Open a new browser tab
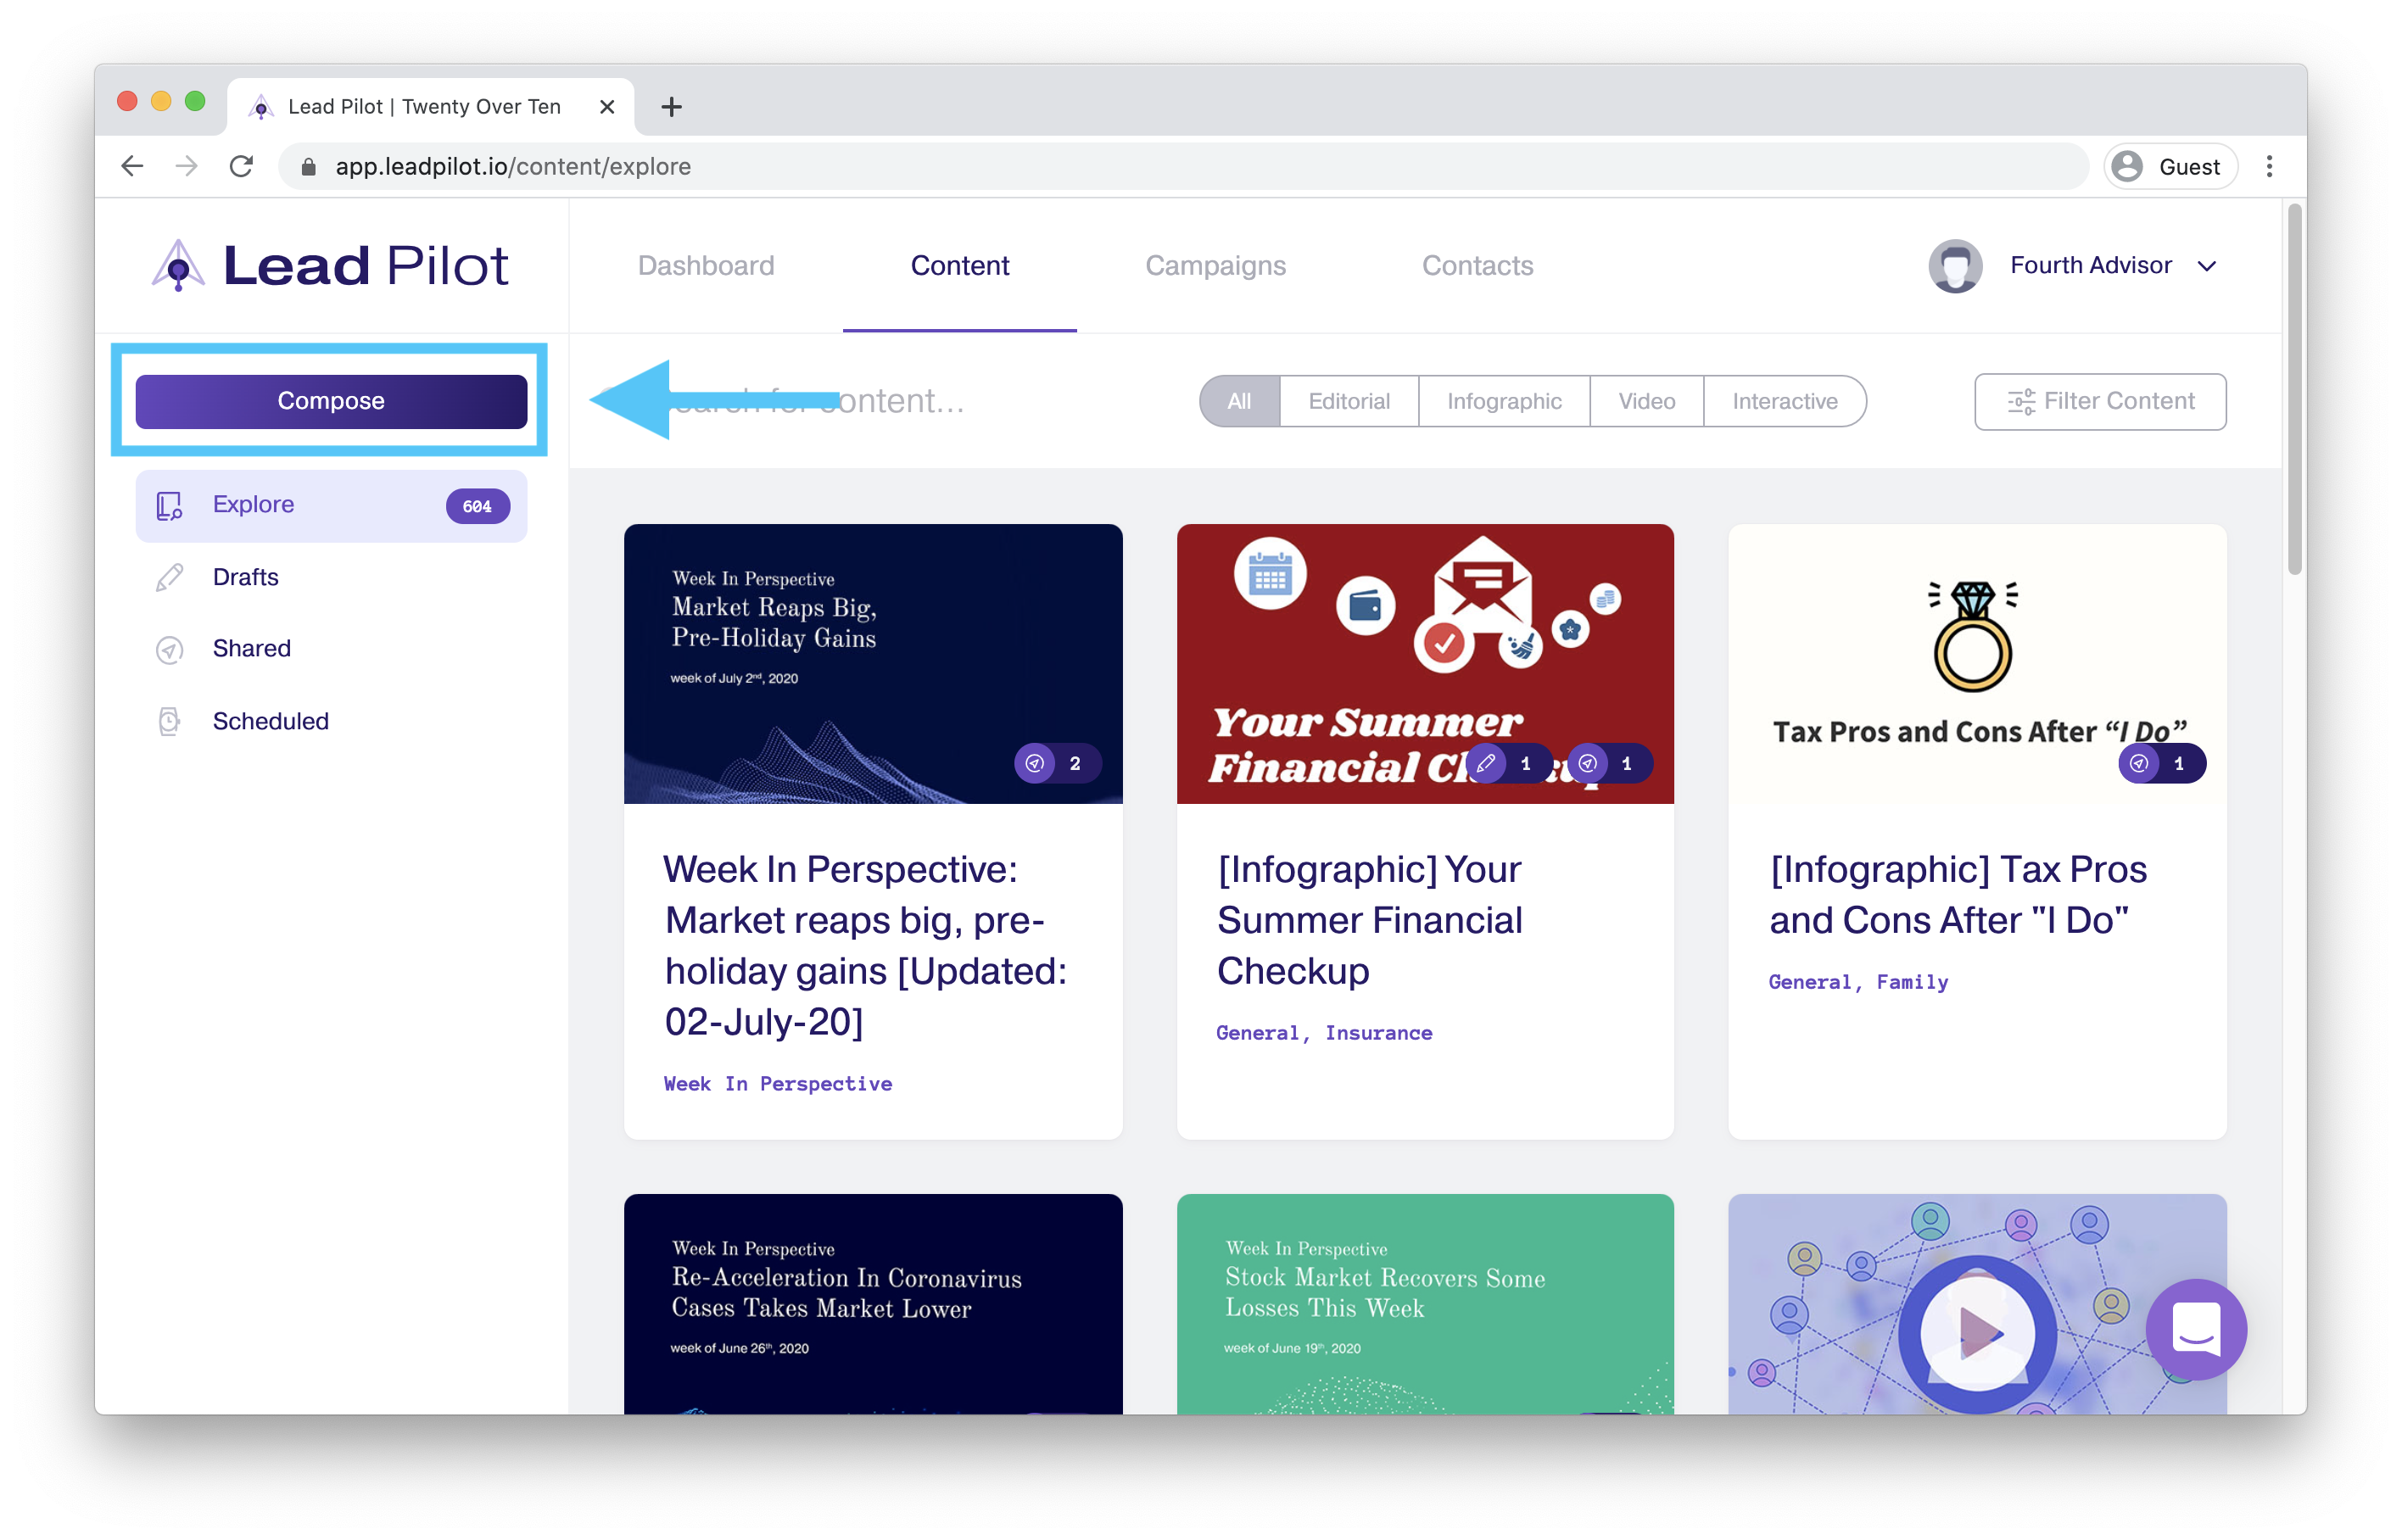Viewport: 2402px width, 1540px height. 672,107
